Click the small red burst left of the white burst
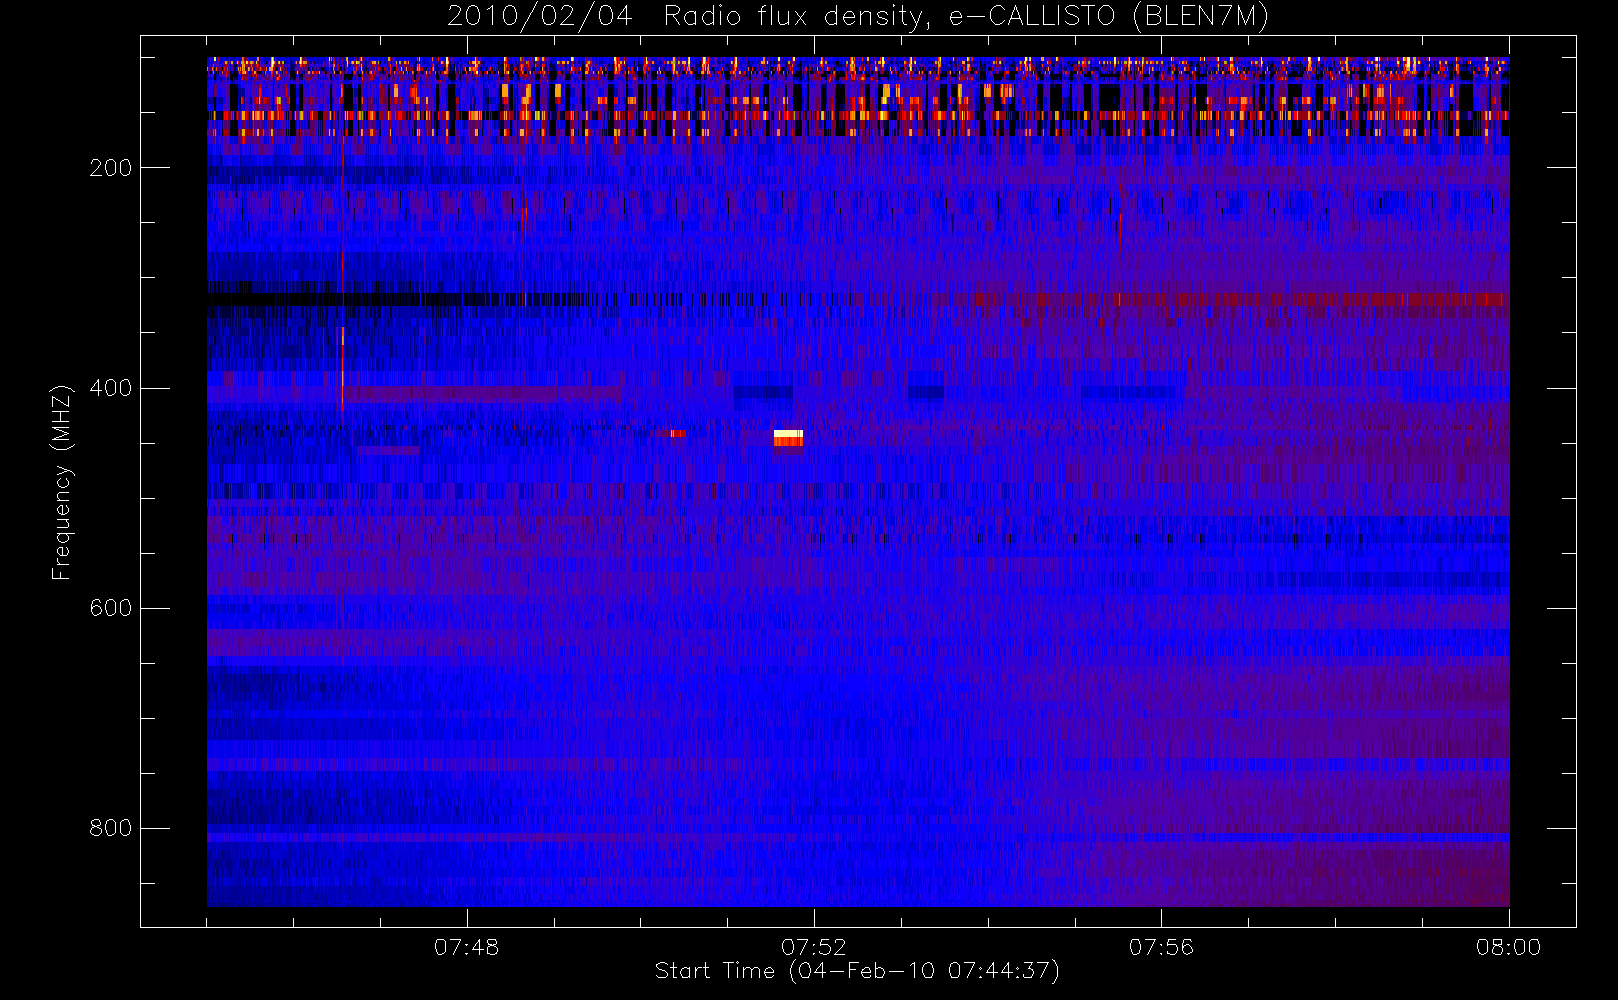Screen dimensions: 1618x1000 click(677, 433)
